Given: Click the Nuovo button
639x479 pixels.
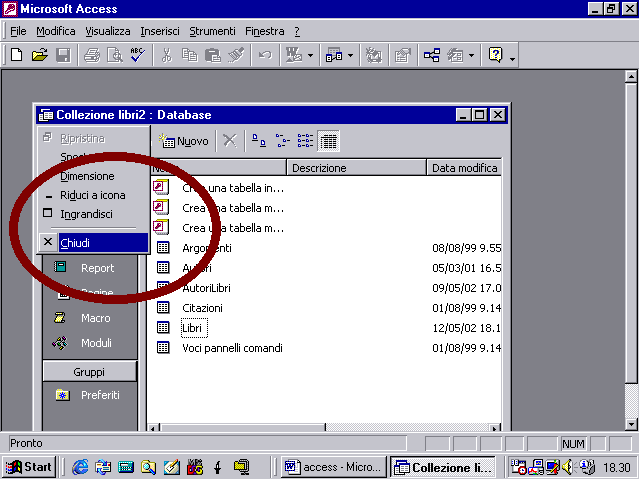Looking at the screenshot, I should (184, 141).
